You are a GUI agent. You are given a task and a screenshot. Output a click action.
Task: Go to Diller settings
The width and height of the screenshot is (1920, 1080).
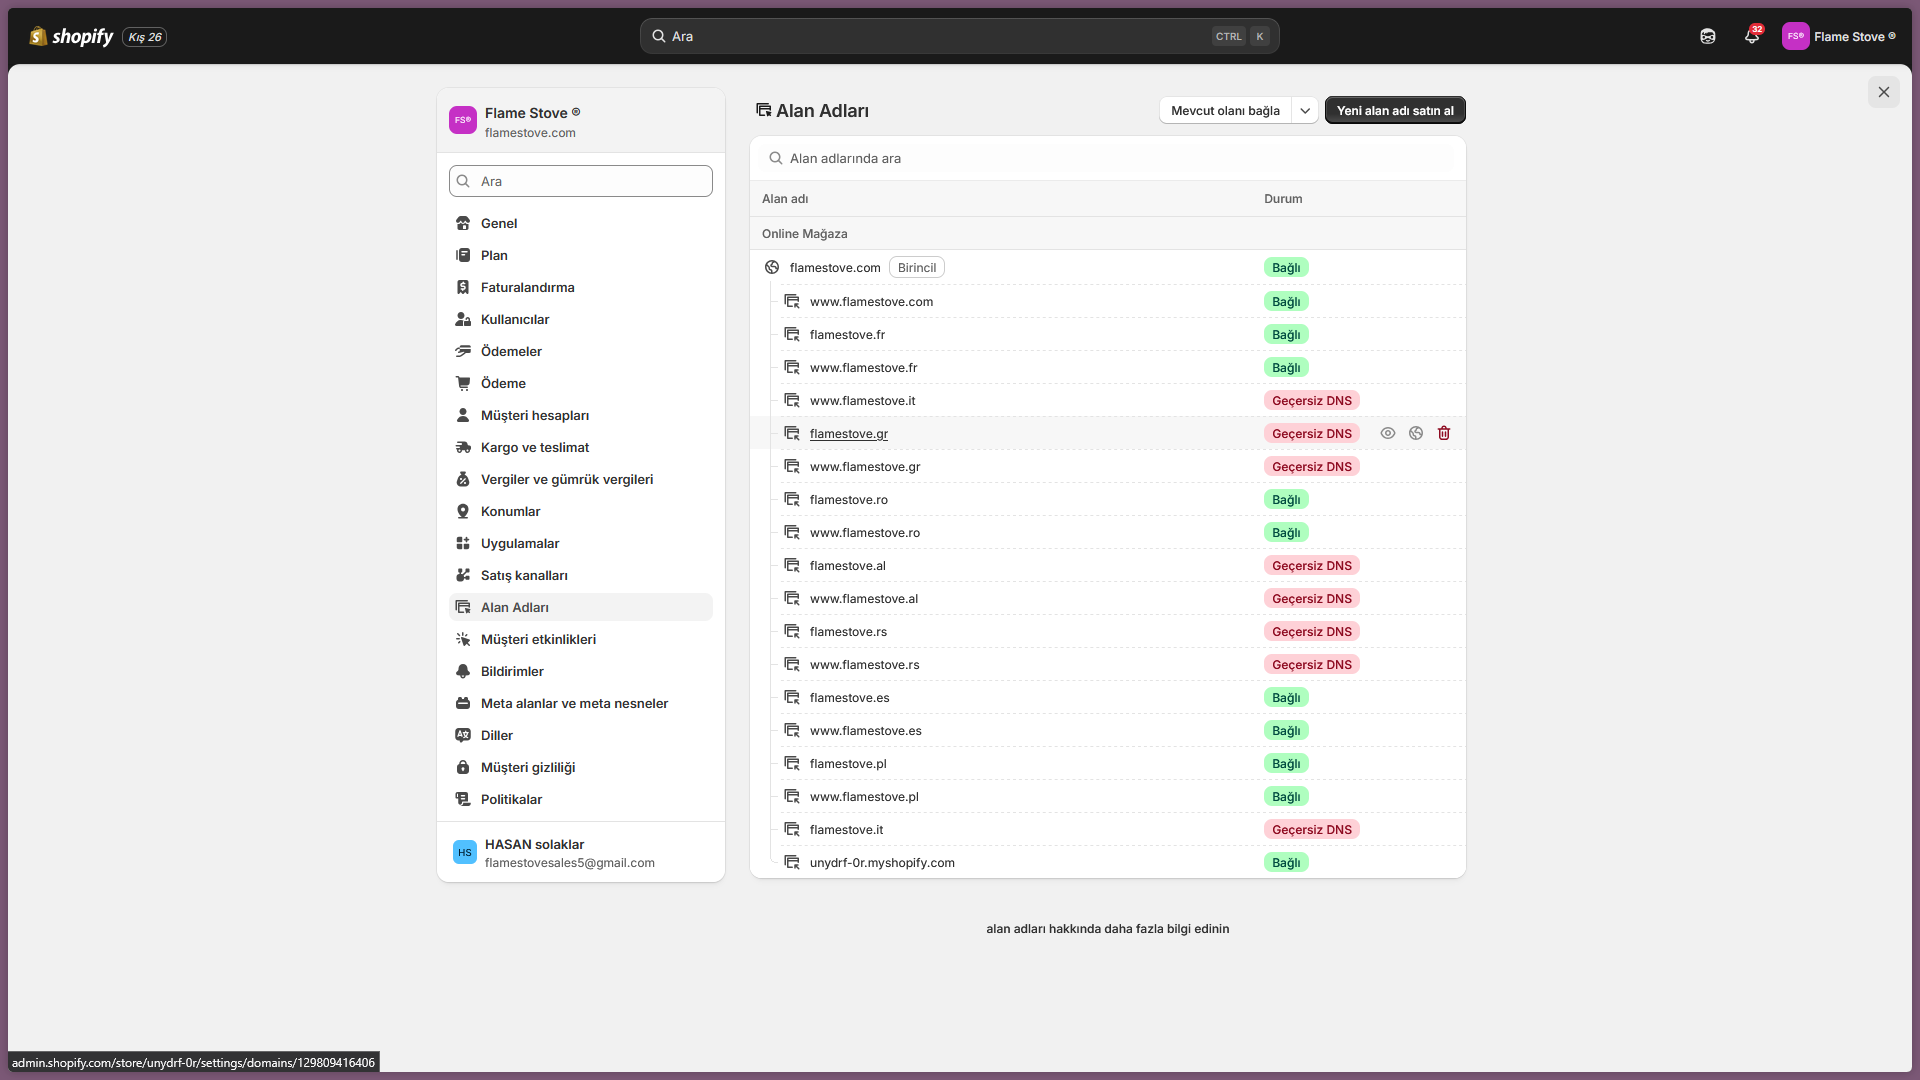point(581,735)
